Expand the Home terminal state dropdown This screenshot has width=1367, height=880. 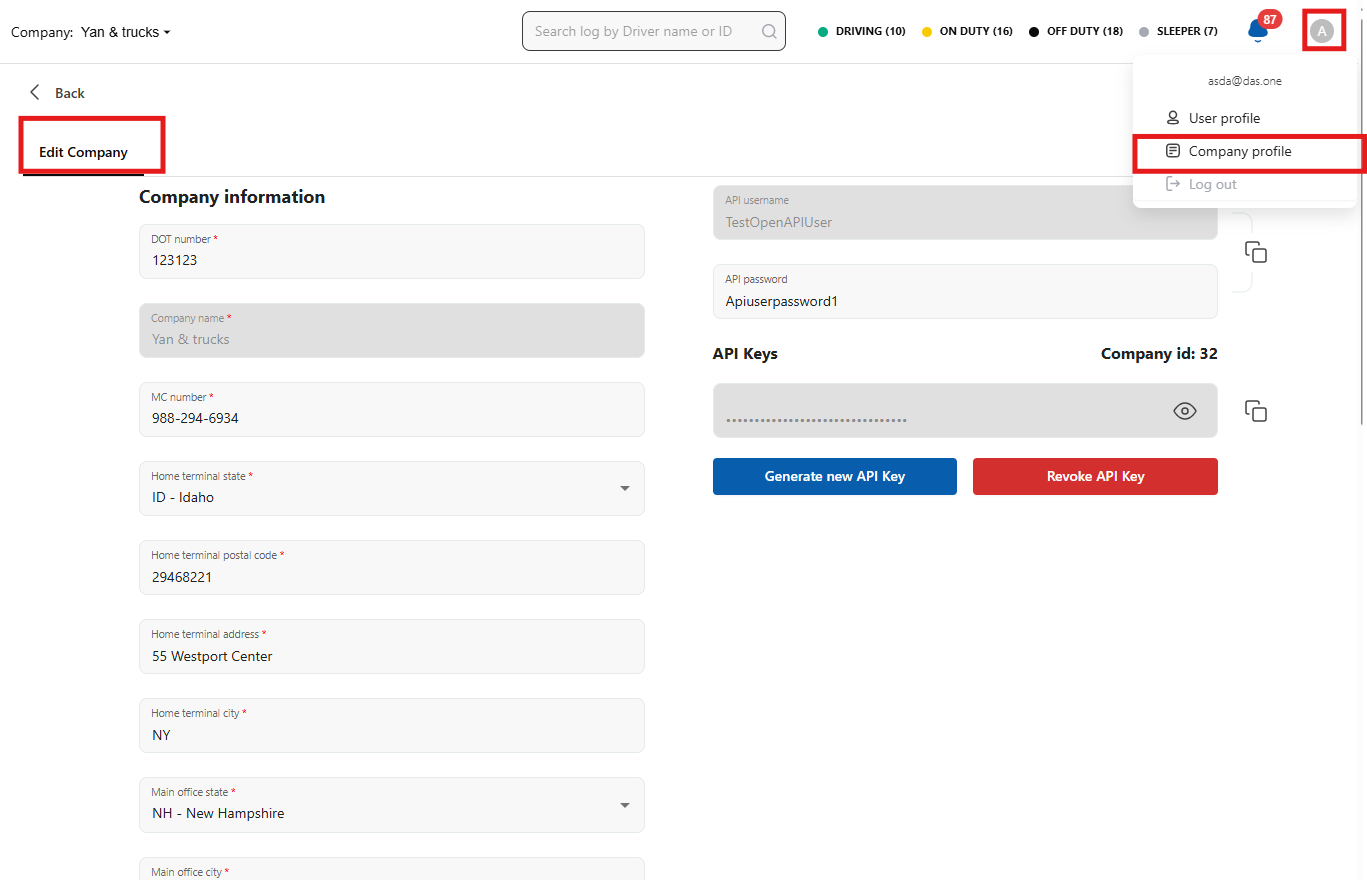point(624,488)
